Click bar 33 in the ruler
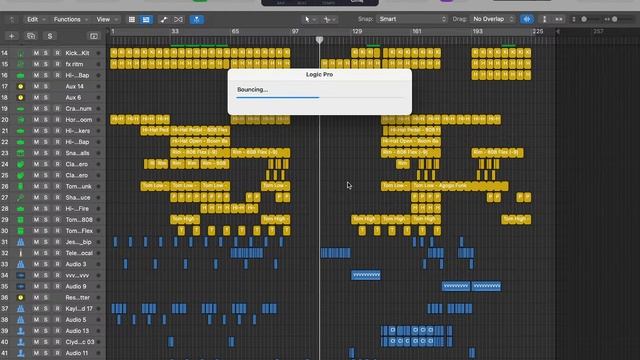Viewport: 640px width, 360px height. click(175, 31)
